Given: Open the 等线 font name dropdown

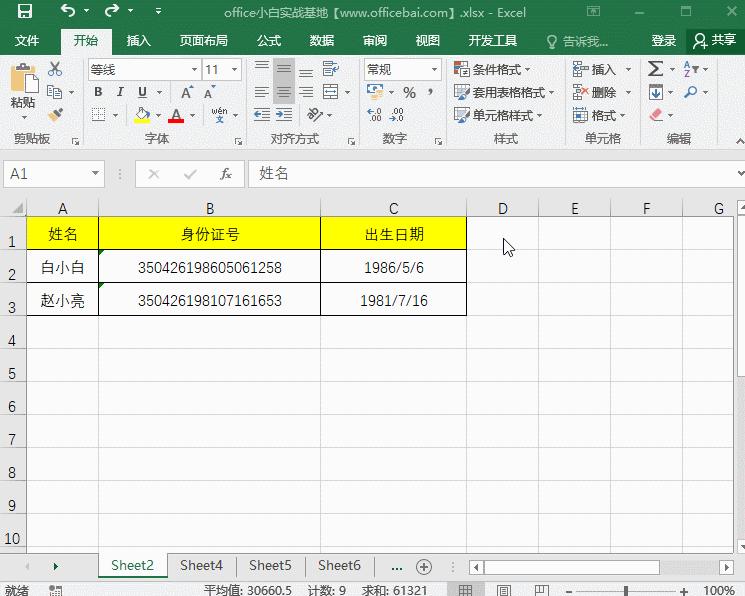Looking at the screenshot, I should click(194, 69).
